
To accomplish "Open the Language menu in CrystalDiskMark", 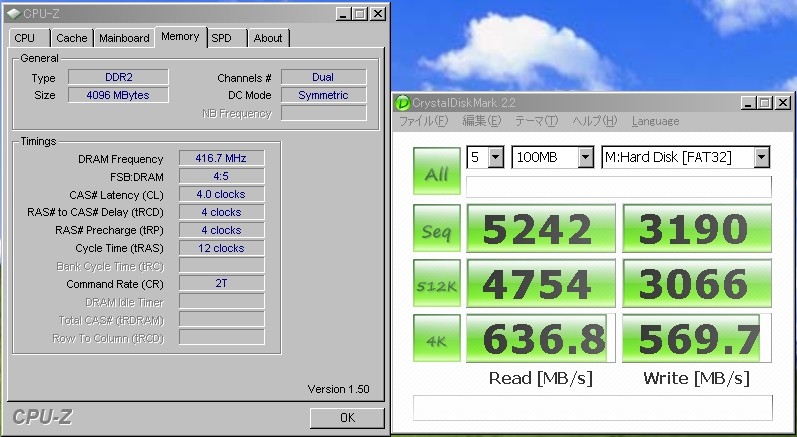I will pyautogui.click(x=655, y=121).
